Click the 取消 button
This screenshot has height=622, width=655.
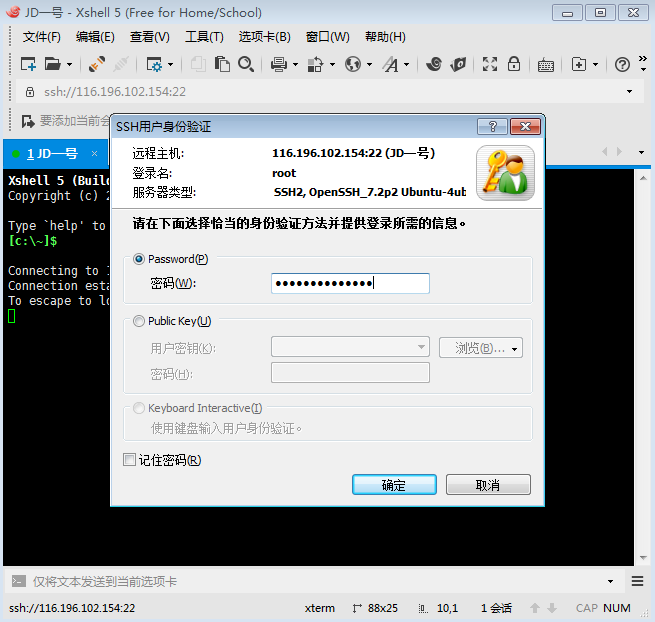(488, 485)
